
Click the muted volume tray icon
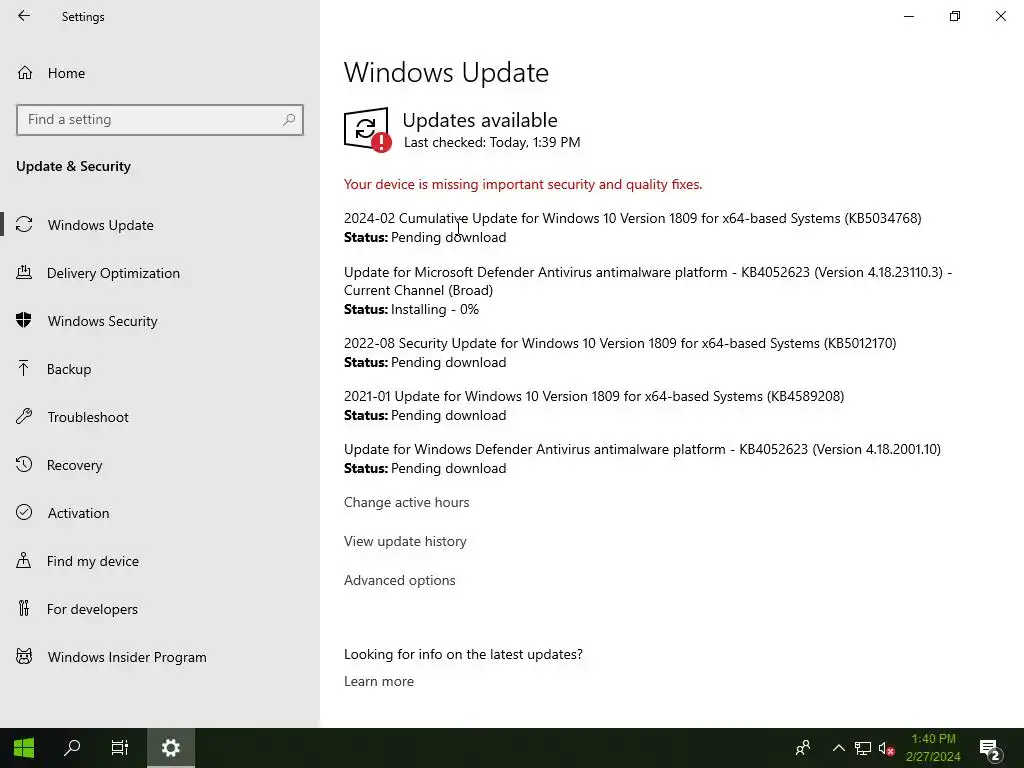click(886, 748)
